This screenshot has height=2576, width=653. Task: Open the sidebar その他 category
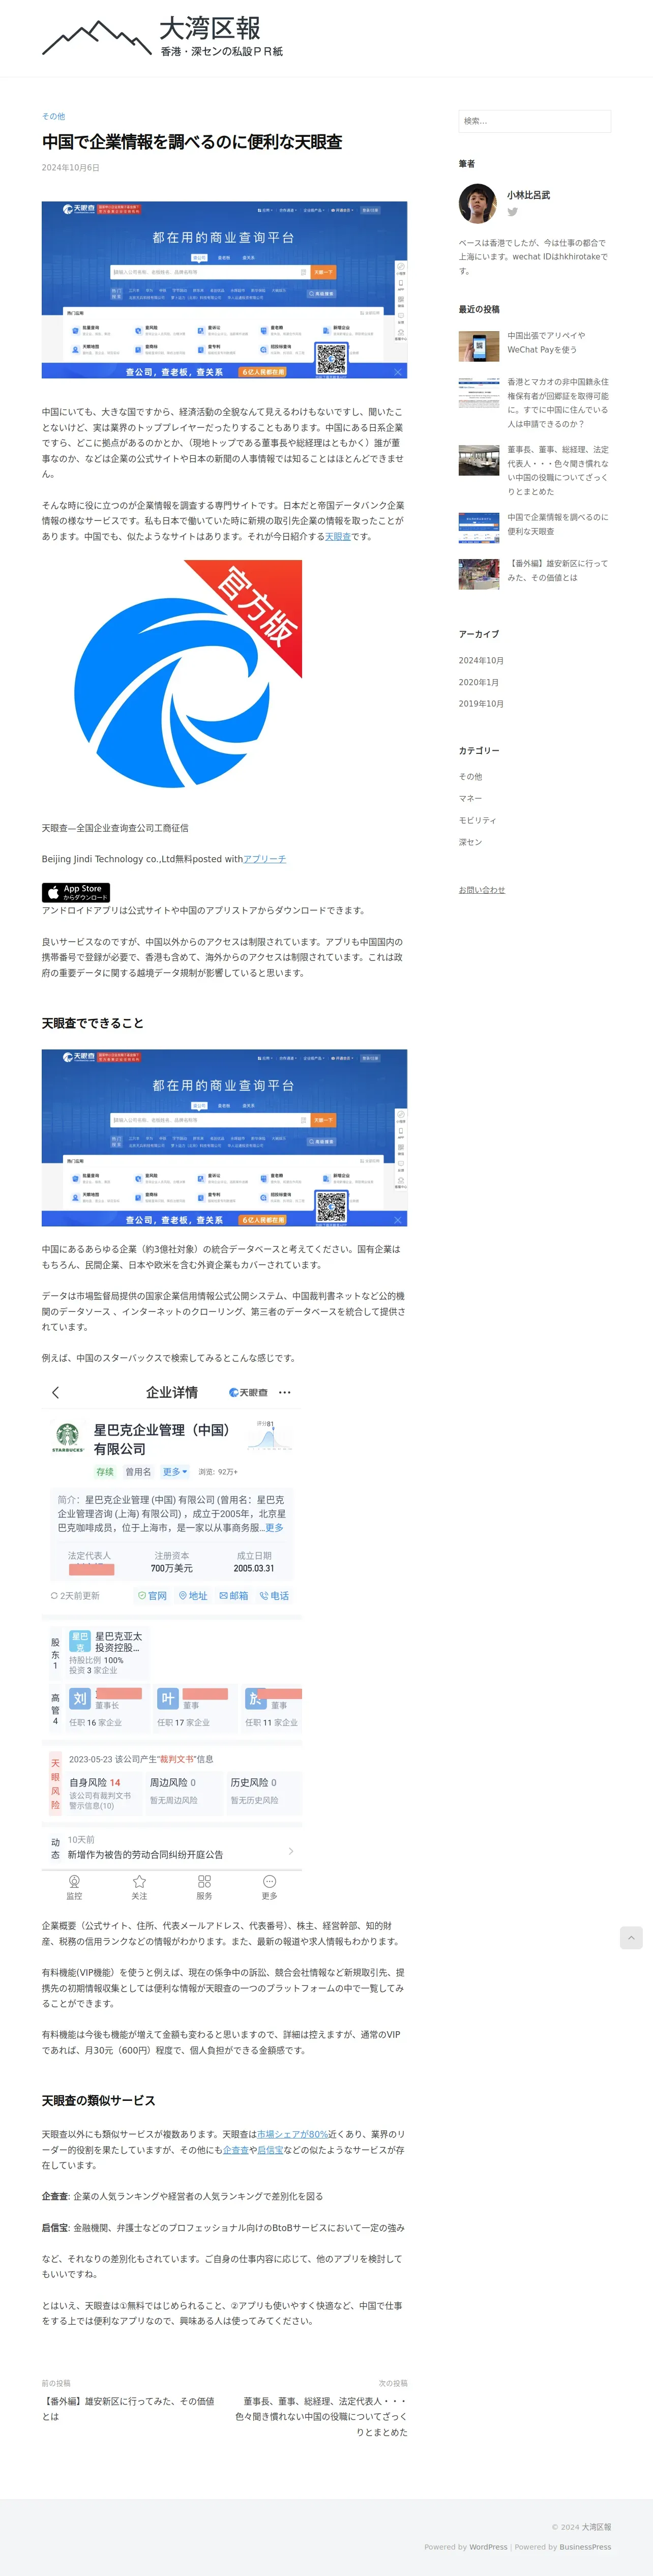[x=470, y=777]
